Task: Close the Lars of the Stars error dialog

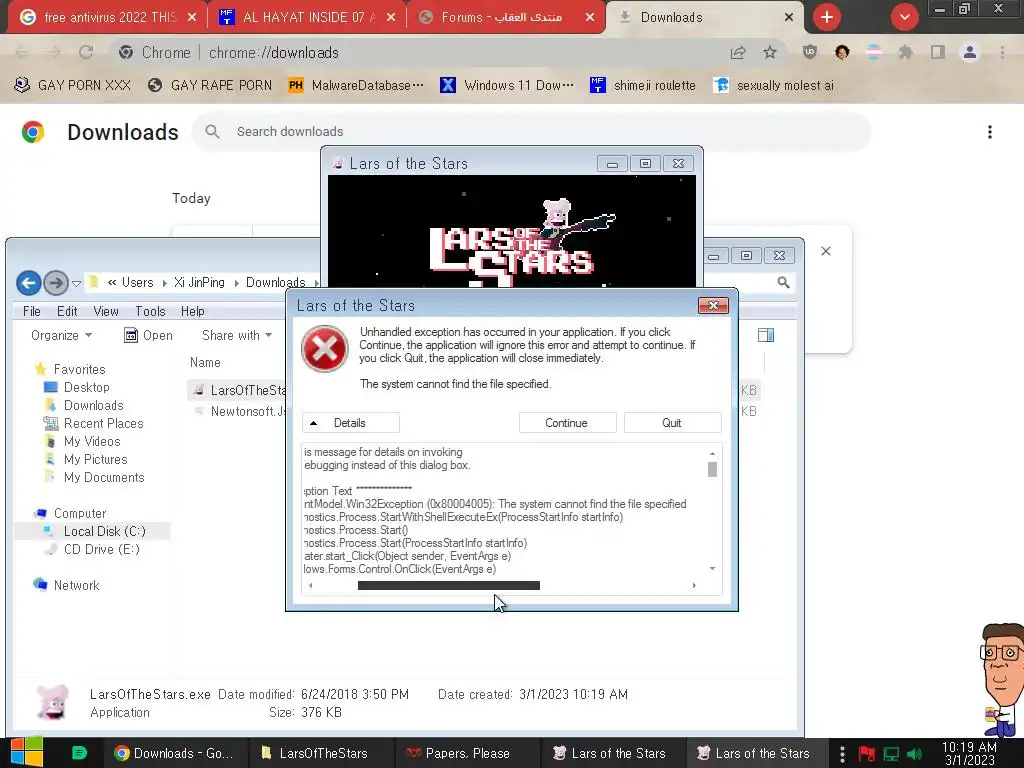Action: pyautogui.click(x=712, y=305)
